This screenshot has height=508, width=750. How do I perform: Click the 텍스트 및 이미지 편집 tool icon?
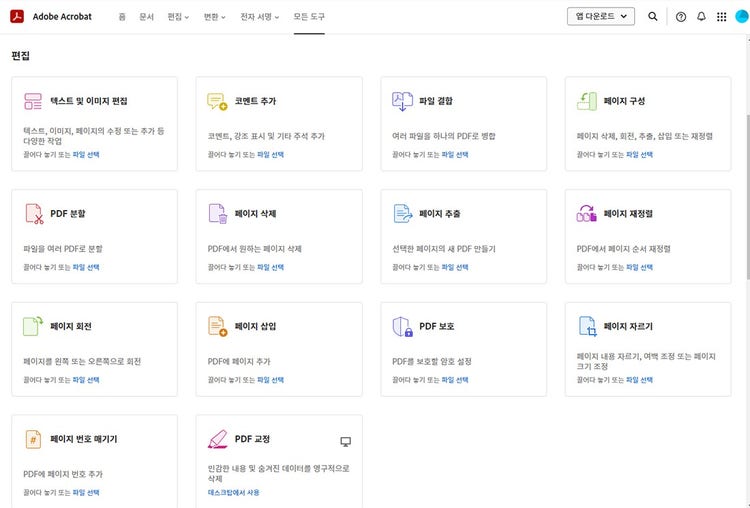tap(33, 101)
